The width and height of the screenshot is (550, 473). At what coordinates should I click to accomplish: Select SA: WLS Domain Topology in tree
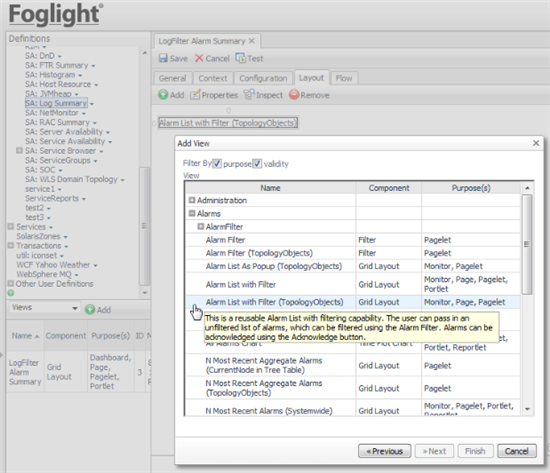click(x=71, y=179)
